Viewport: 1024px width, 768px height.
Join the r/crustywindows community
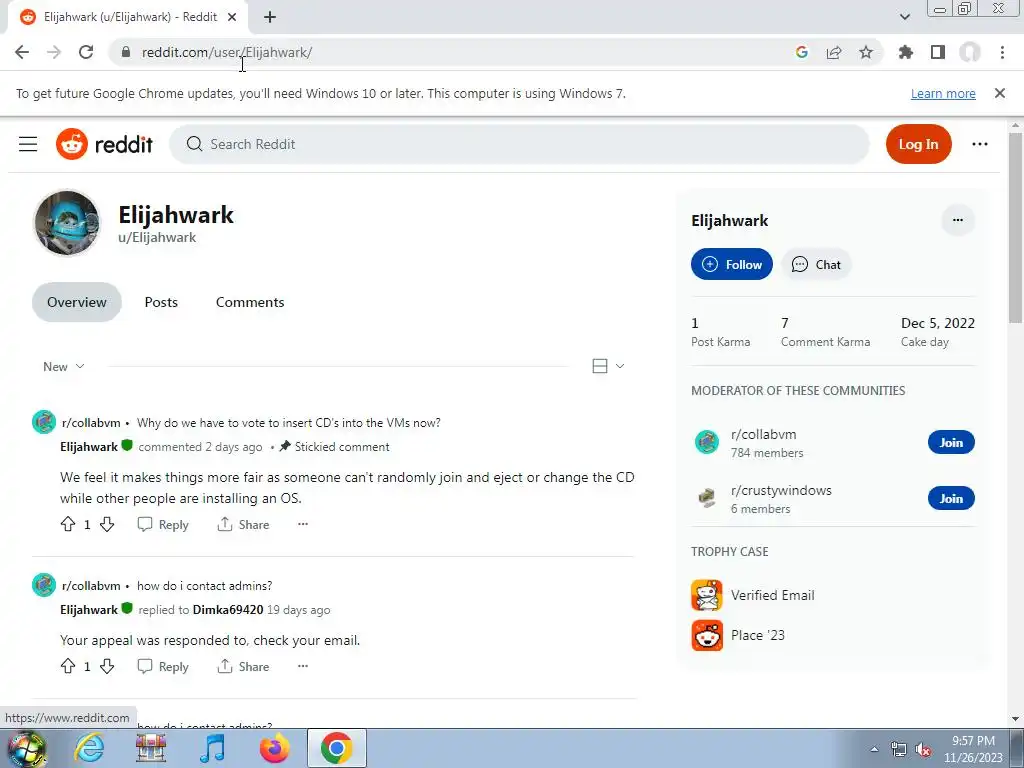(951, 498)
